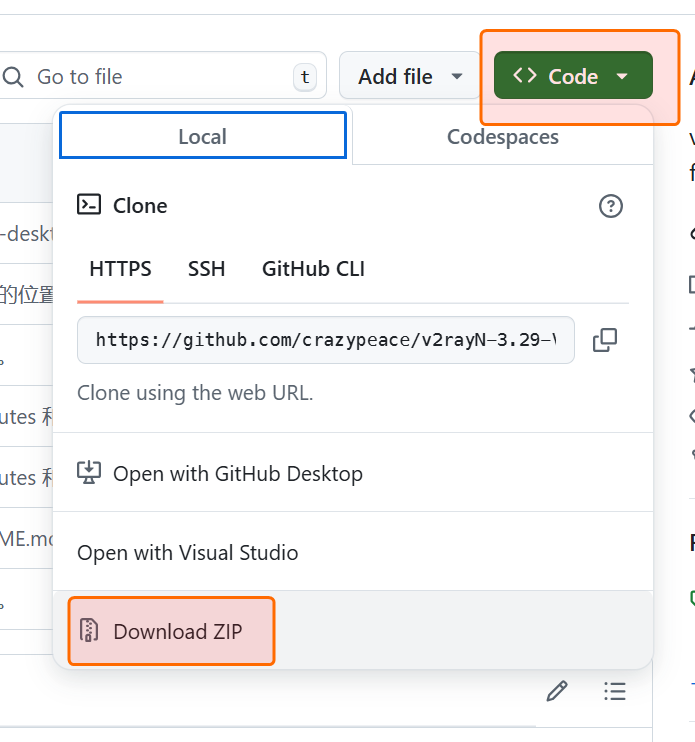Select the GitHub CLI clone option
Image resolution: width=695 pixels, height=742 pixels.
click(313, 269)
